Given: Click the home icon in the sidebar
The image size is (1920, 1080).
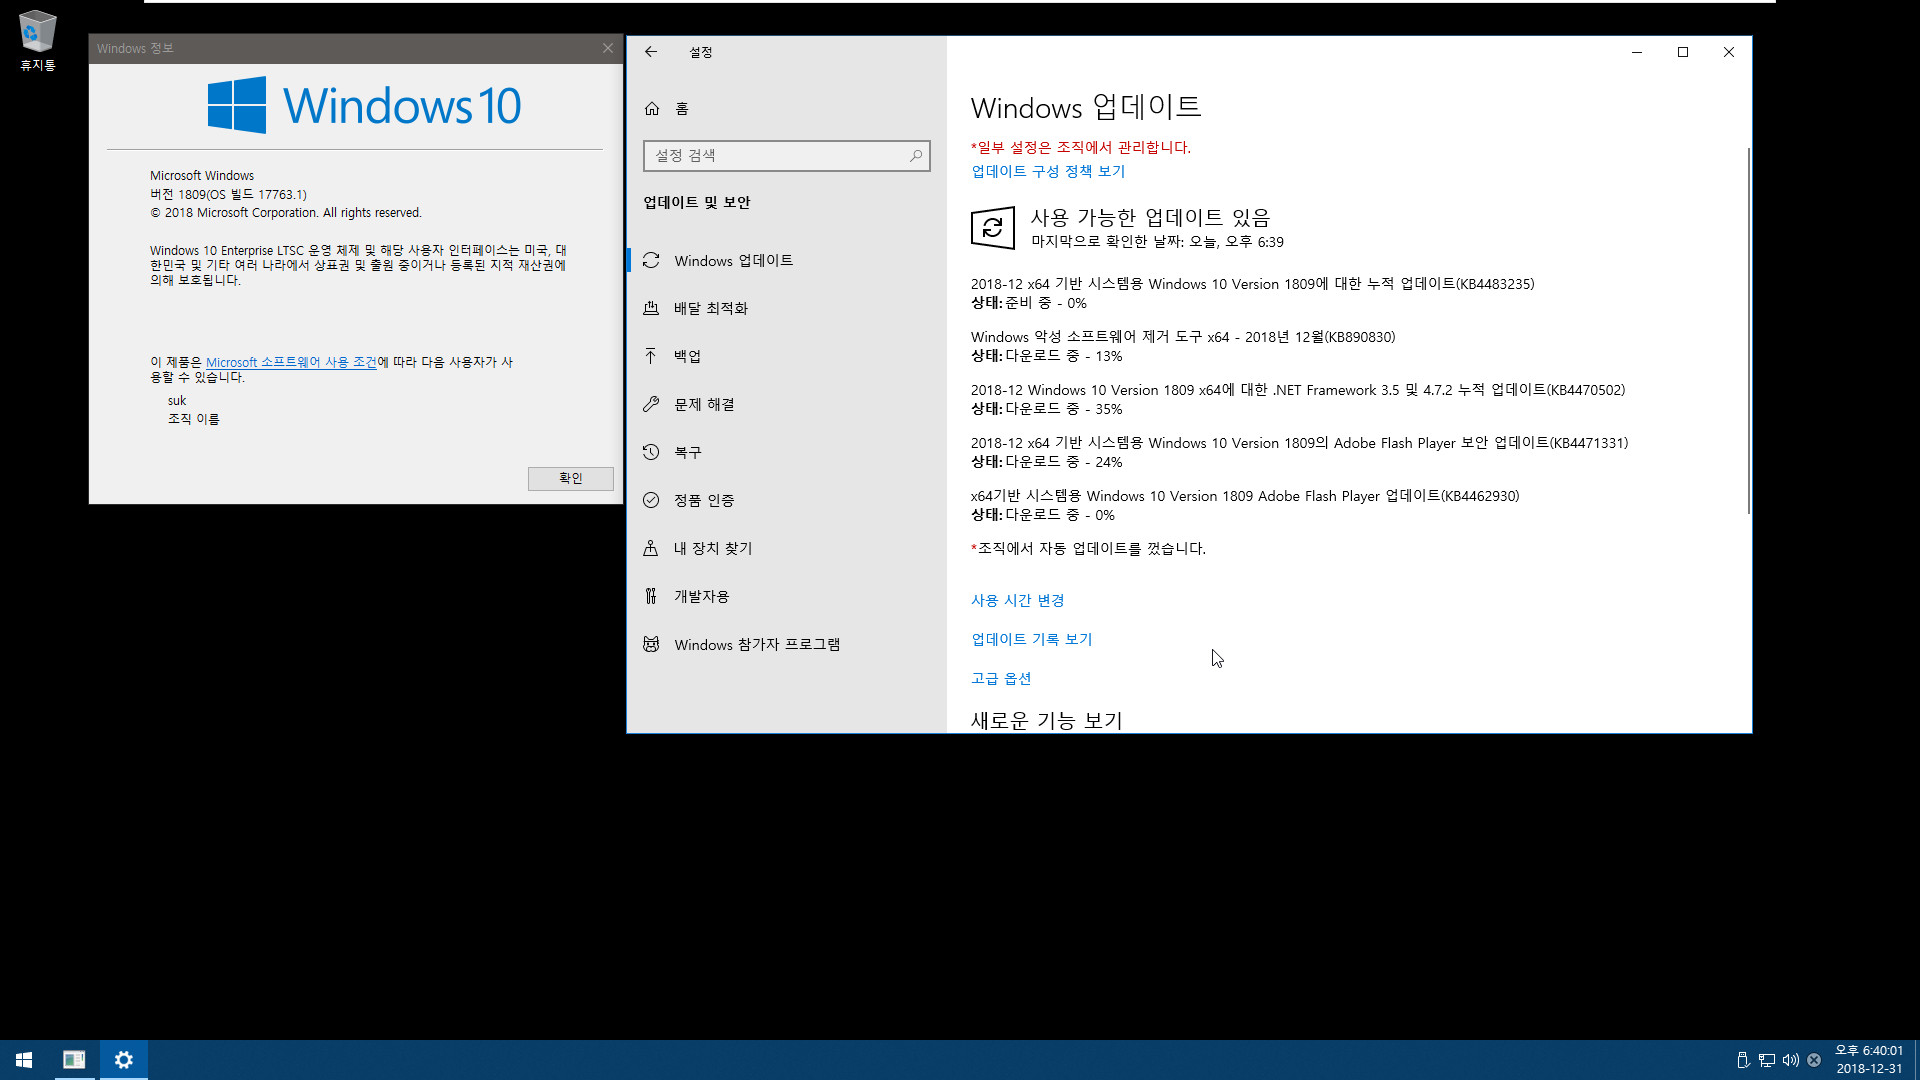Looking at the screenshot, I should point(652,108).
